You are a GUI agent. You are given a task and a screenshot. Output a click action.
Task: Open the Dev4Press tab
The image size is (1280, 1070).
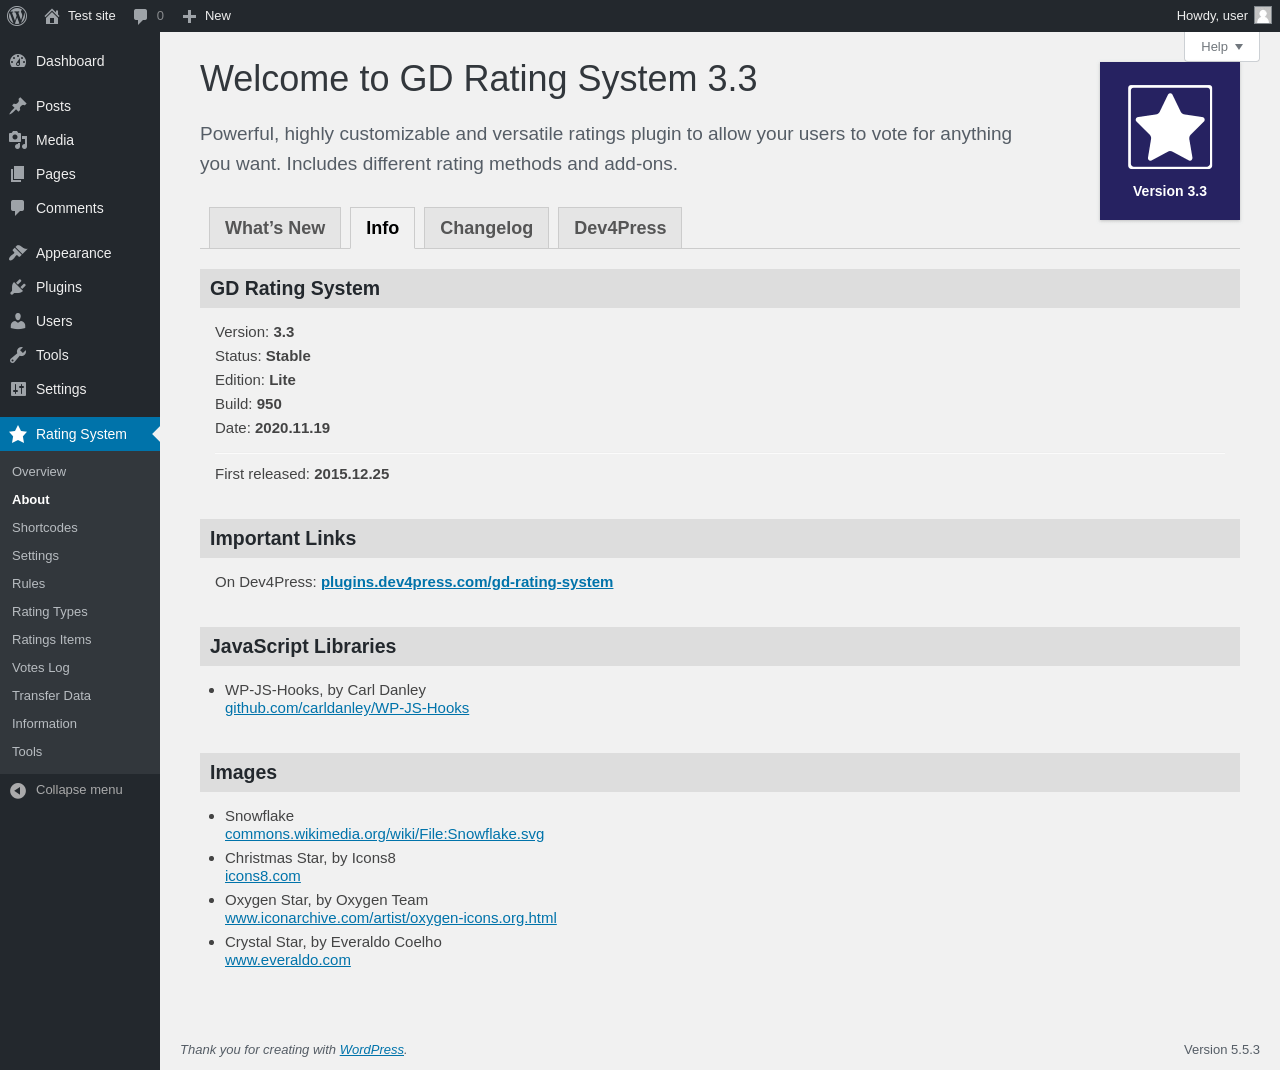coord(620,228)
